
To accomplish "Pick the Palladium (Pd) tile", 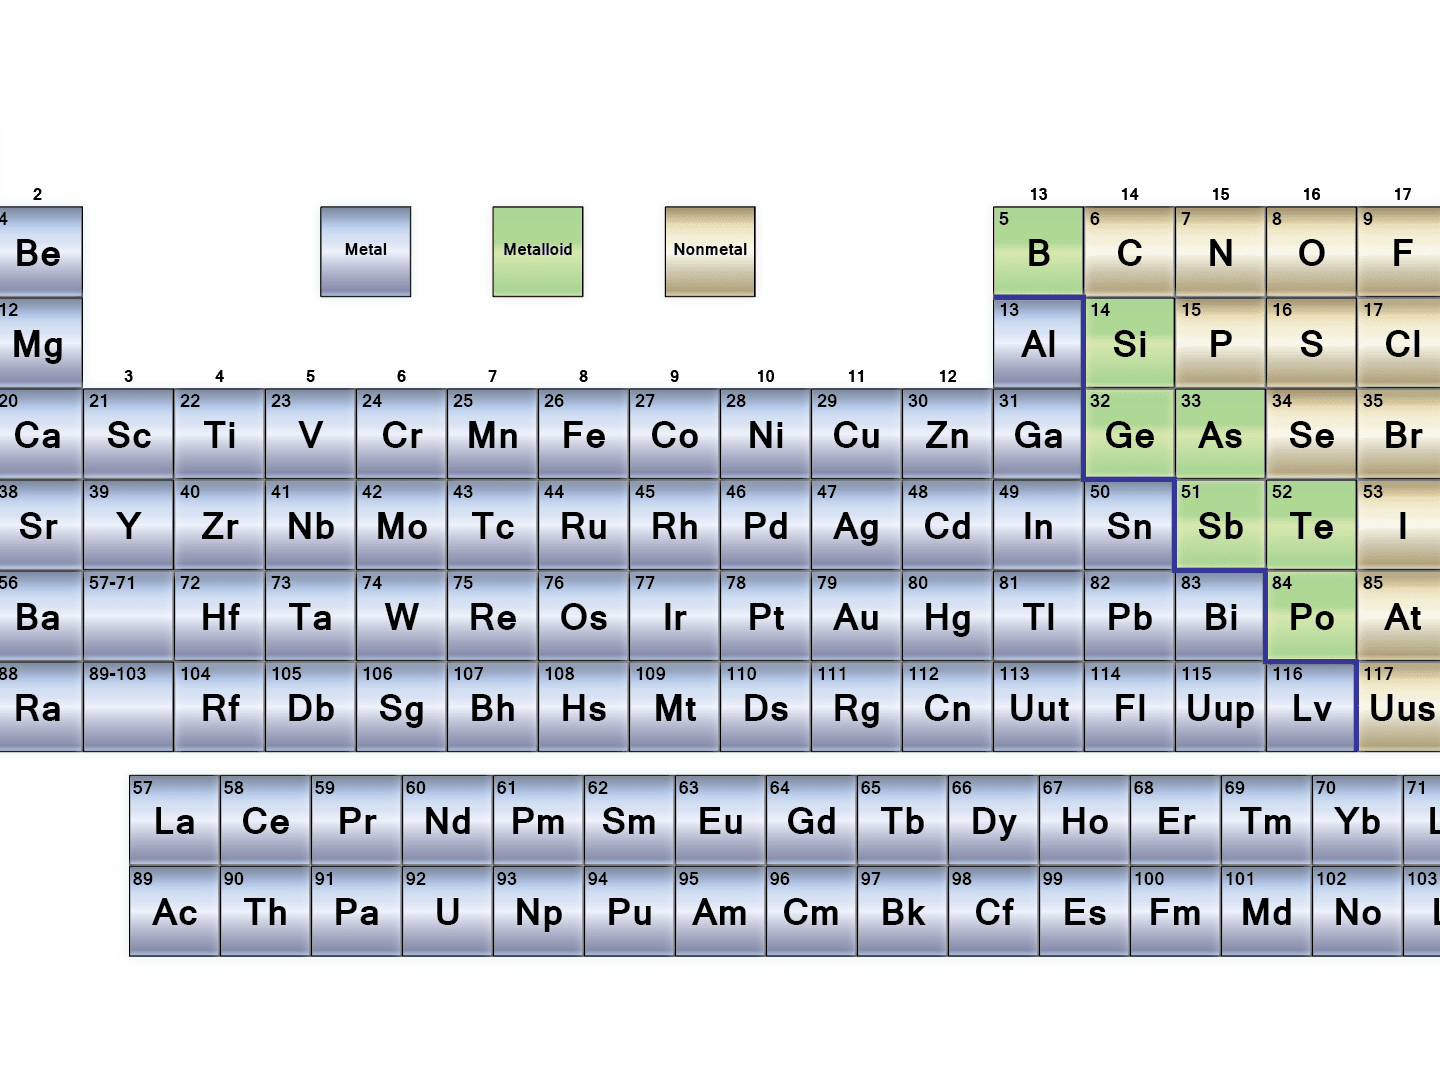I will coord(765,525).
